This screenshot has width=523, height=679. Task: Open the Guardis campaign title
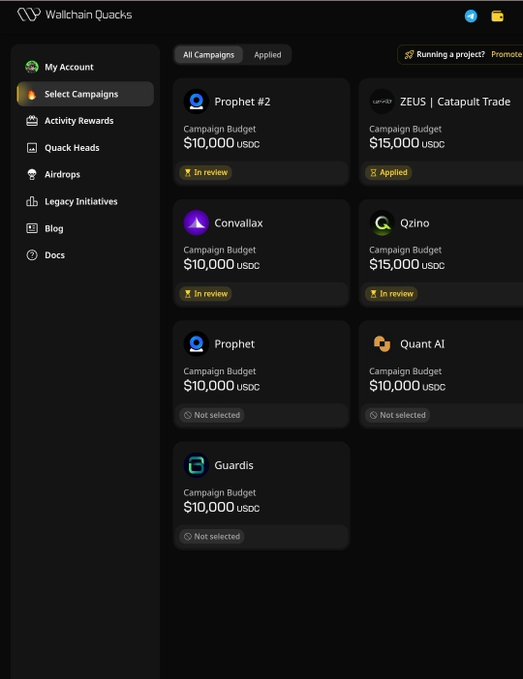click(x=234, y=466)
